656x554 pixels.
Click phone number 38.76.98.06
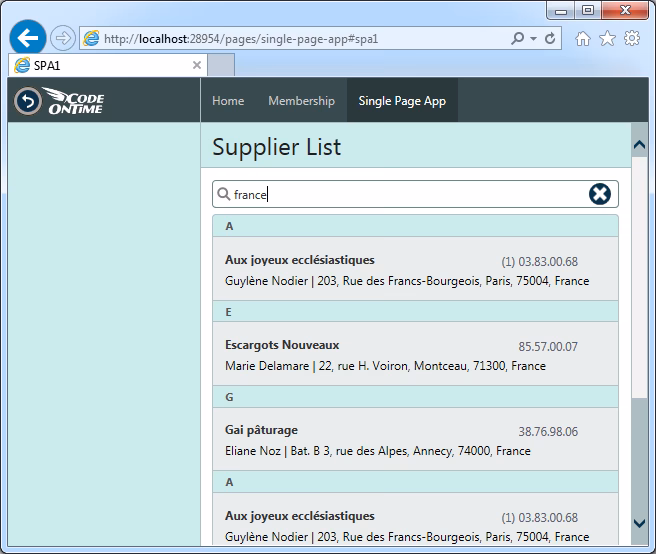click(x=548, y=431)
